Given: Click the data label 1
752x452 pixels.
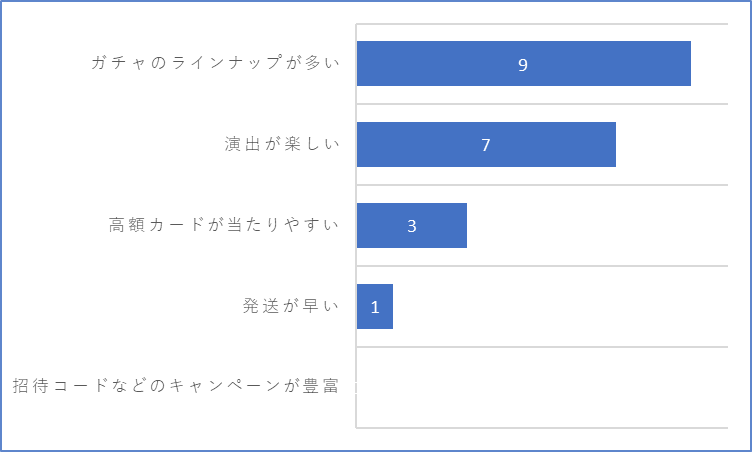Looking at the screenshot, I should (375, 307).
